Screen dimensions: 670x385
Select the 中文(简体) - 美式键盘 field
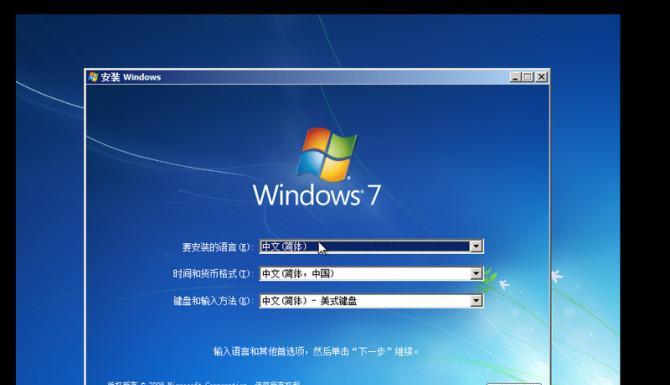tap(371, 301)
